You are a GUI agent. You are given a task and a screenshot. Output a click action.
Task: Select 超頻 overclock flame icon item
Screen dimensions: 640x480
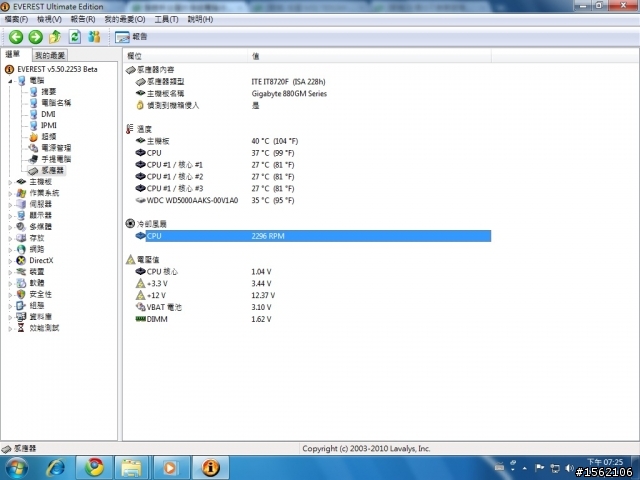(33, 137)
